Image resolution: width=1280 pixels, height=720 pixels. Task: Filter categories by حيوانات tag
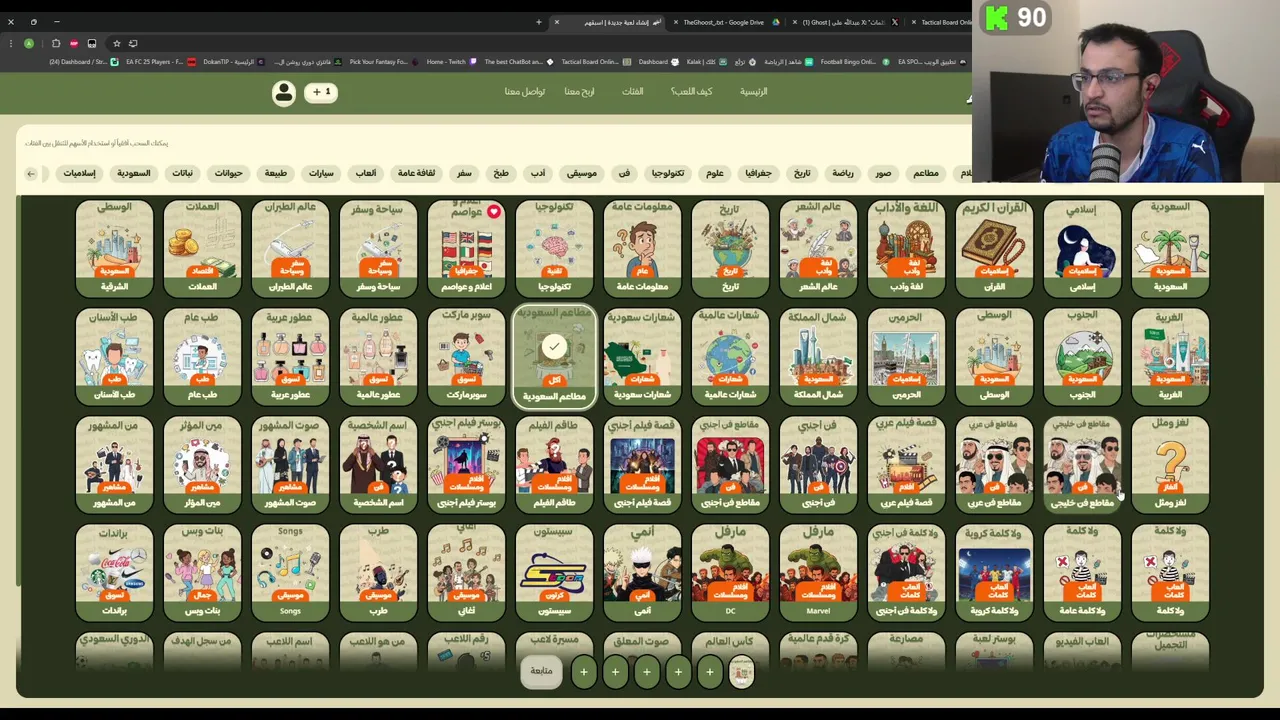[x=228, y=173]
